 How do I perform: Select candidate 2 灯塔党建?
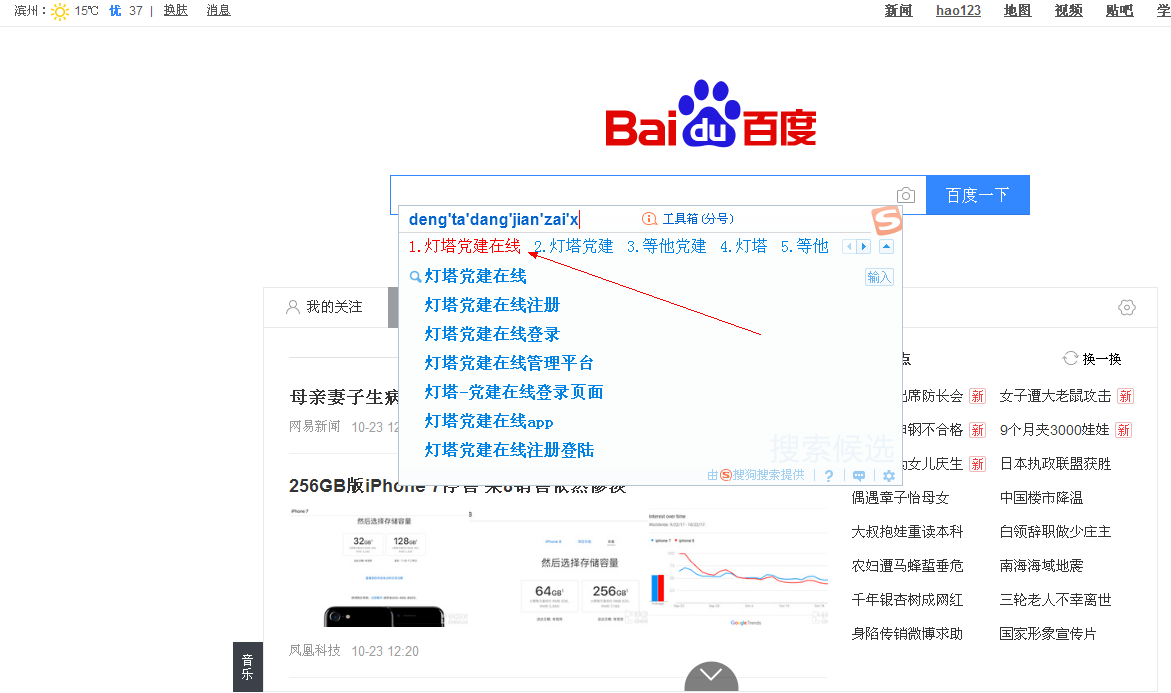click(574, 246)
